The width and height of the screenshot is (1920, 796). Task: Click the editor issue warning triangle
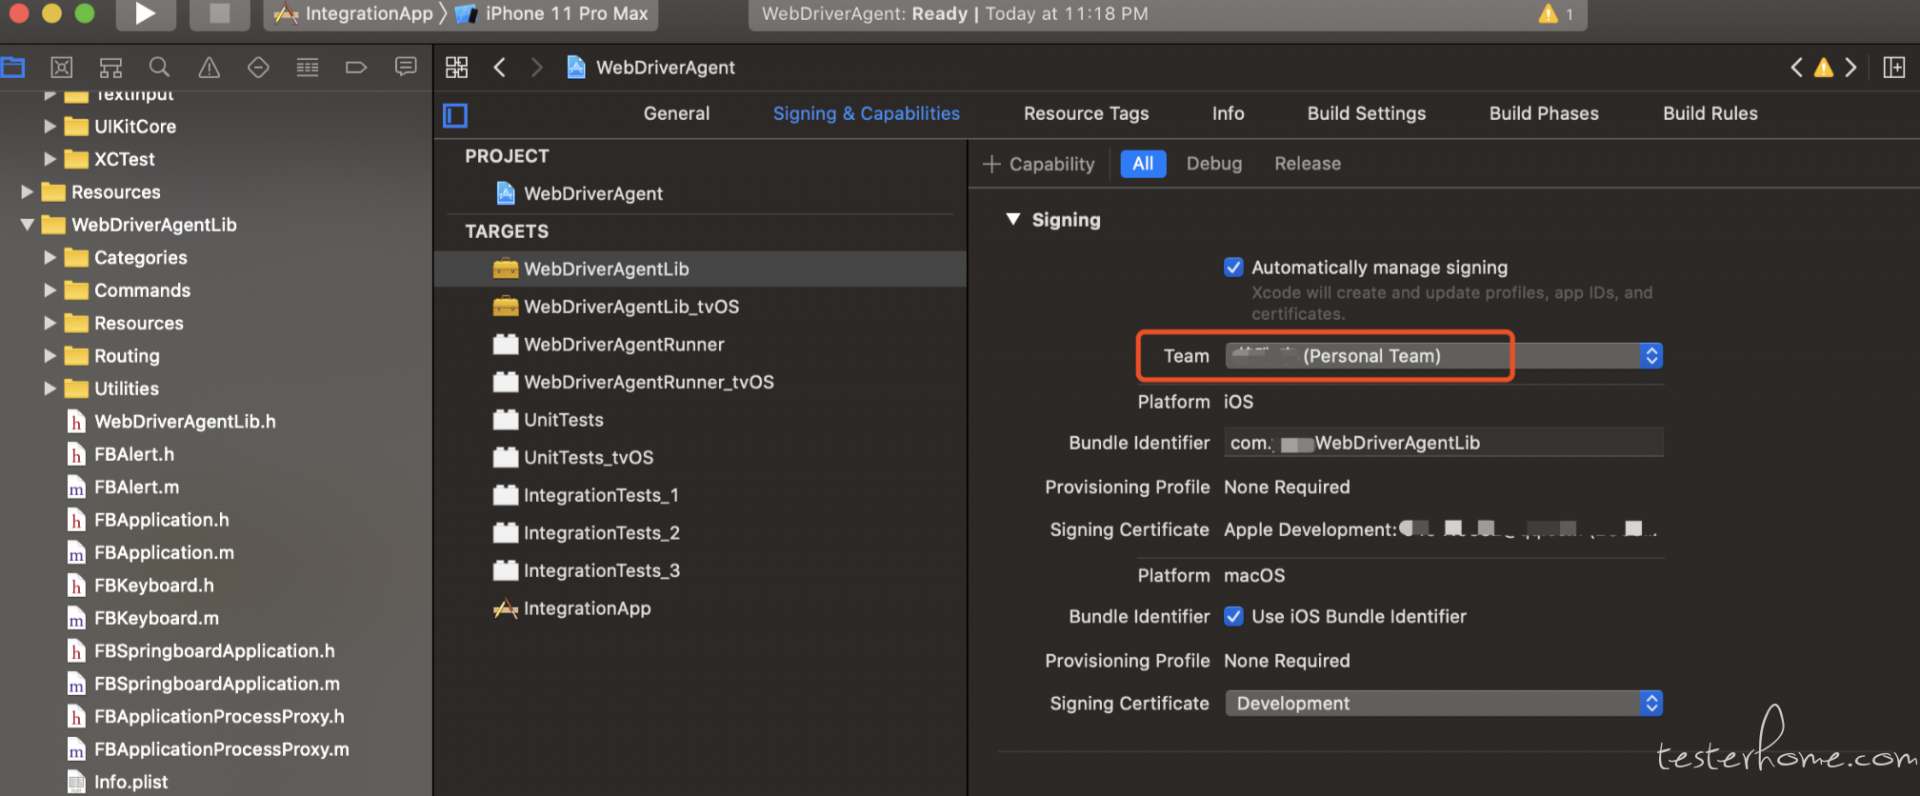1824,67
